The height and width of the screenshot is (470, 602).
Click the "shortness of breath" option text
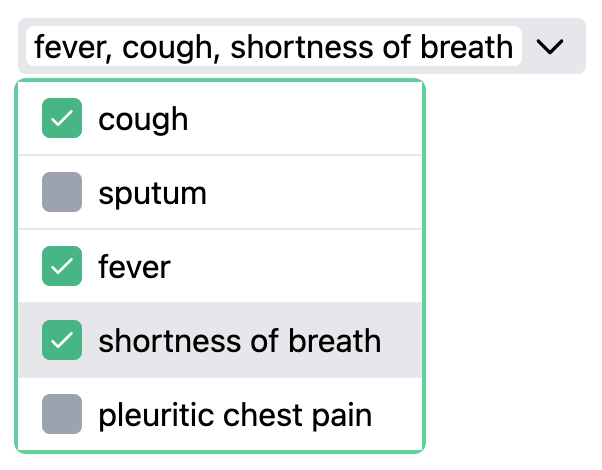point(239,341)
